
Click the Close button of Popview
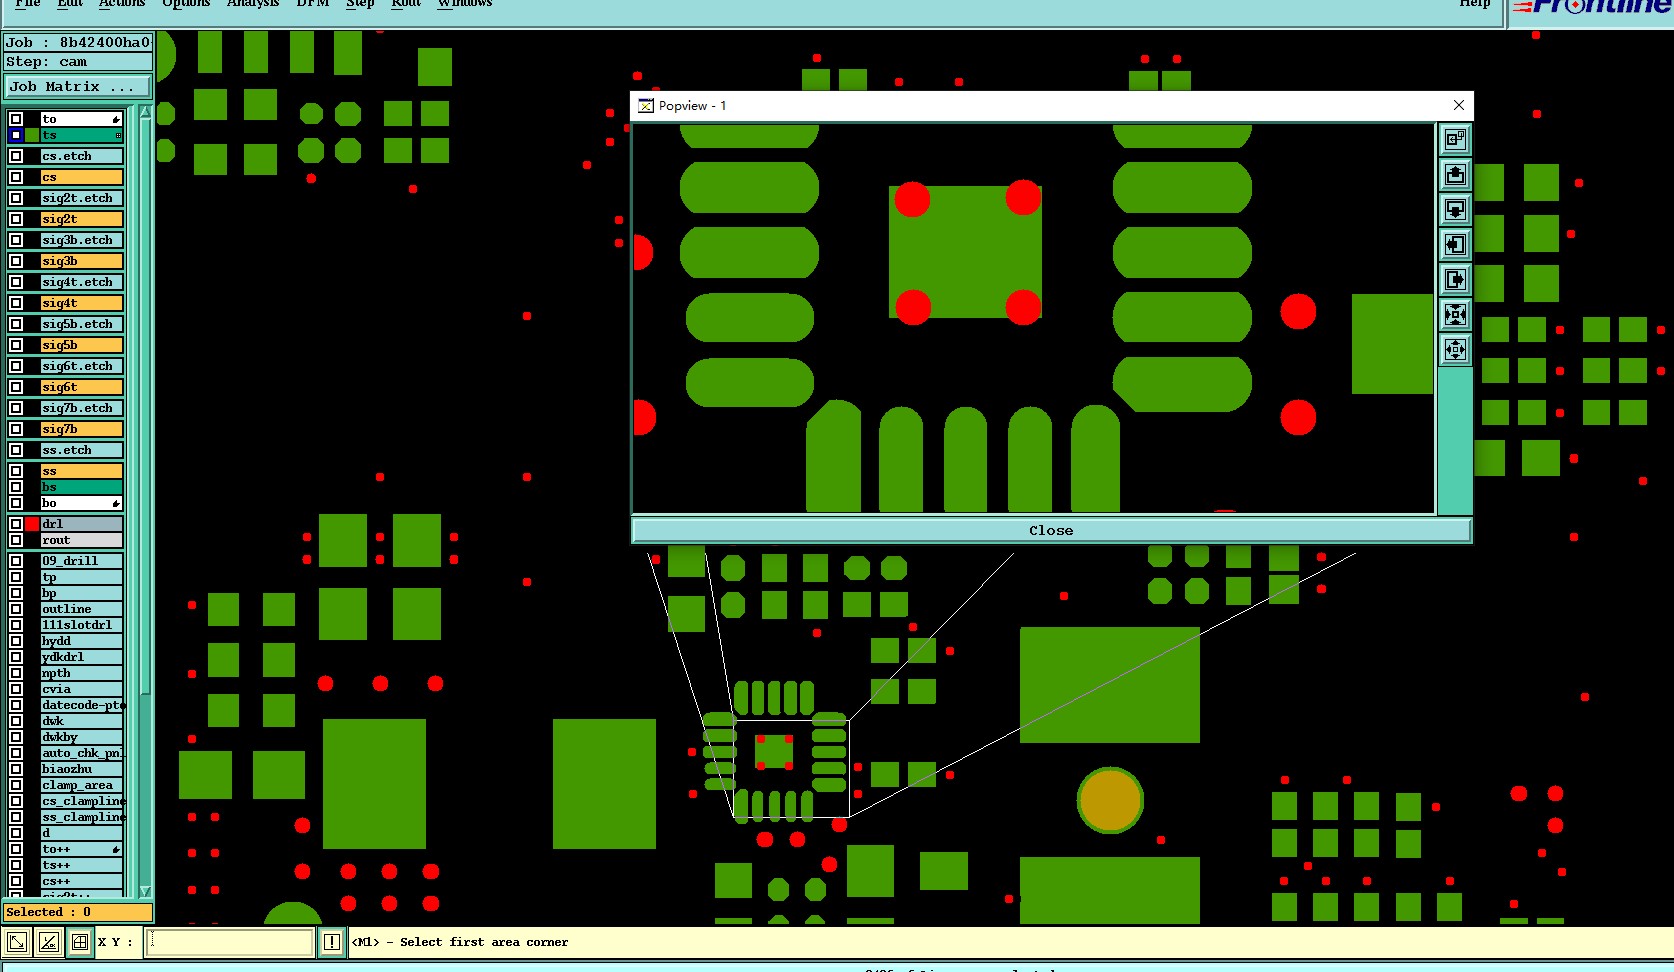pos(1051,531)
